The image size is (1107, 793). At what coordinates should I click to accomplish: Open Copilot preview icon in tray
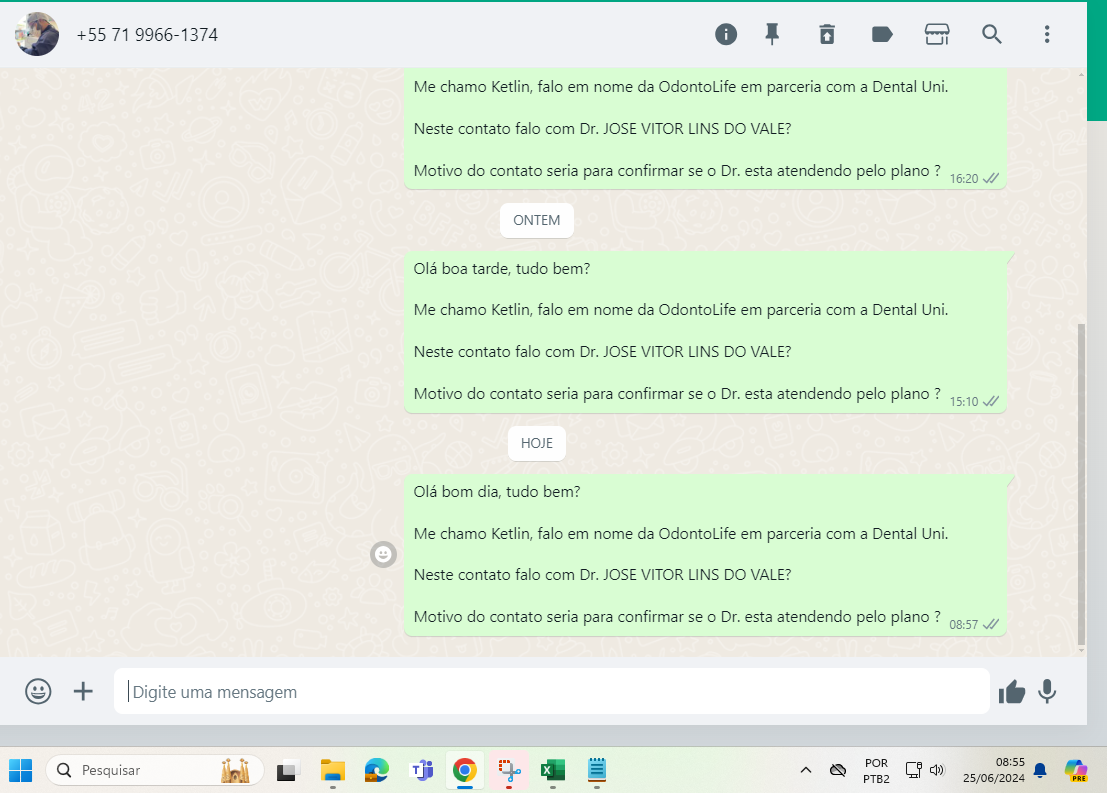coord(1076,770)
